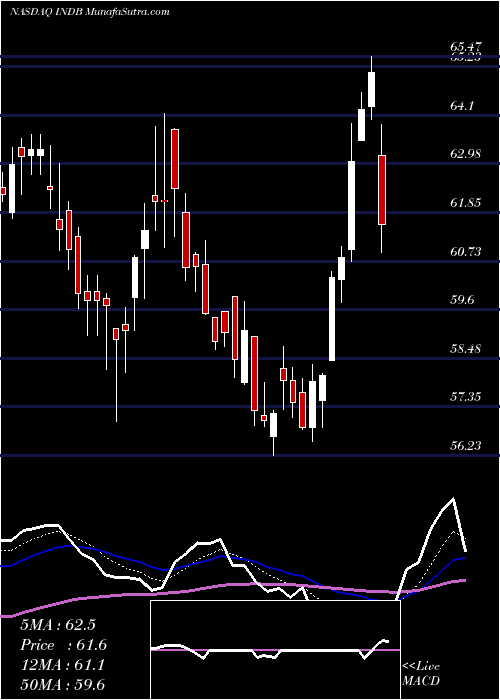Click the MACD inset chart panel
Image resolution: width=500 pixels, height=700 pixels.
275,650
